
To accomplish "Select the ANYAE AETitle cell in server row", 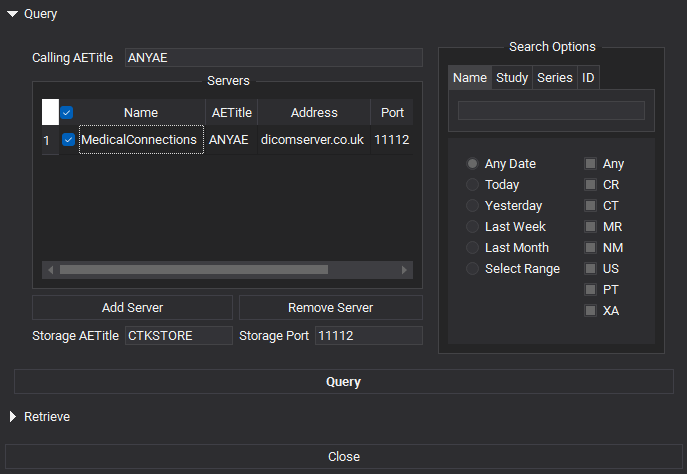I will click(231, 140).
